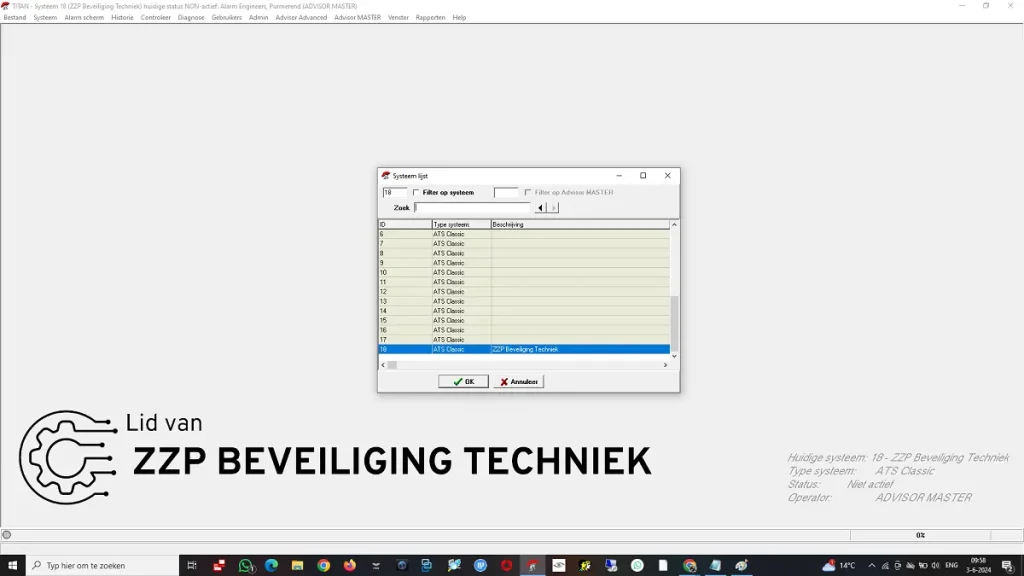The width and height of the screenshot is (1024, 576).
Task: Open File Explorer from the taskbar
Action: pyautogui.click(x=297, y=565)
